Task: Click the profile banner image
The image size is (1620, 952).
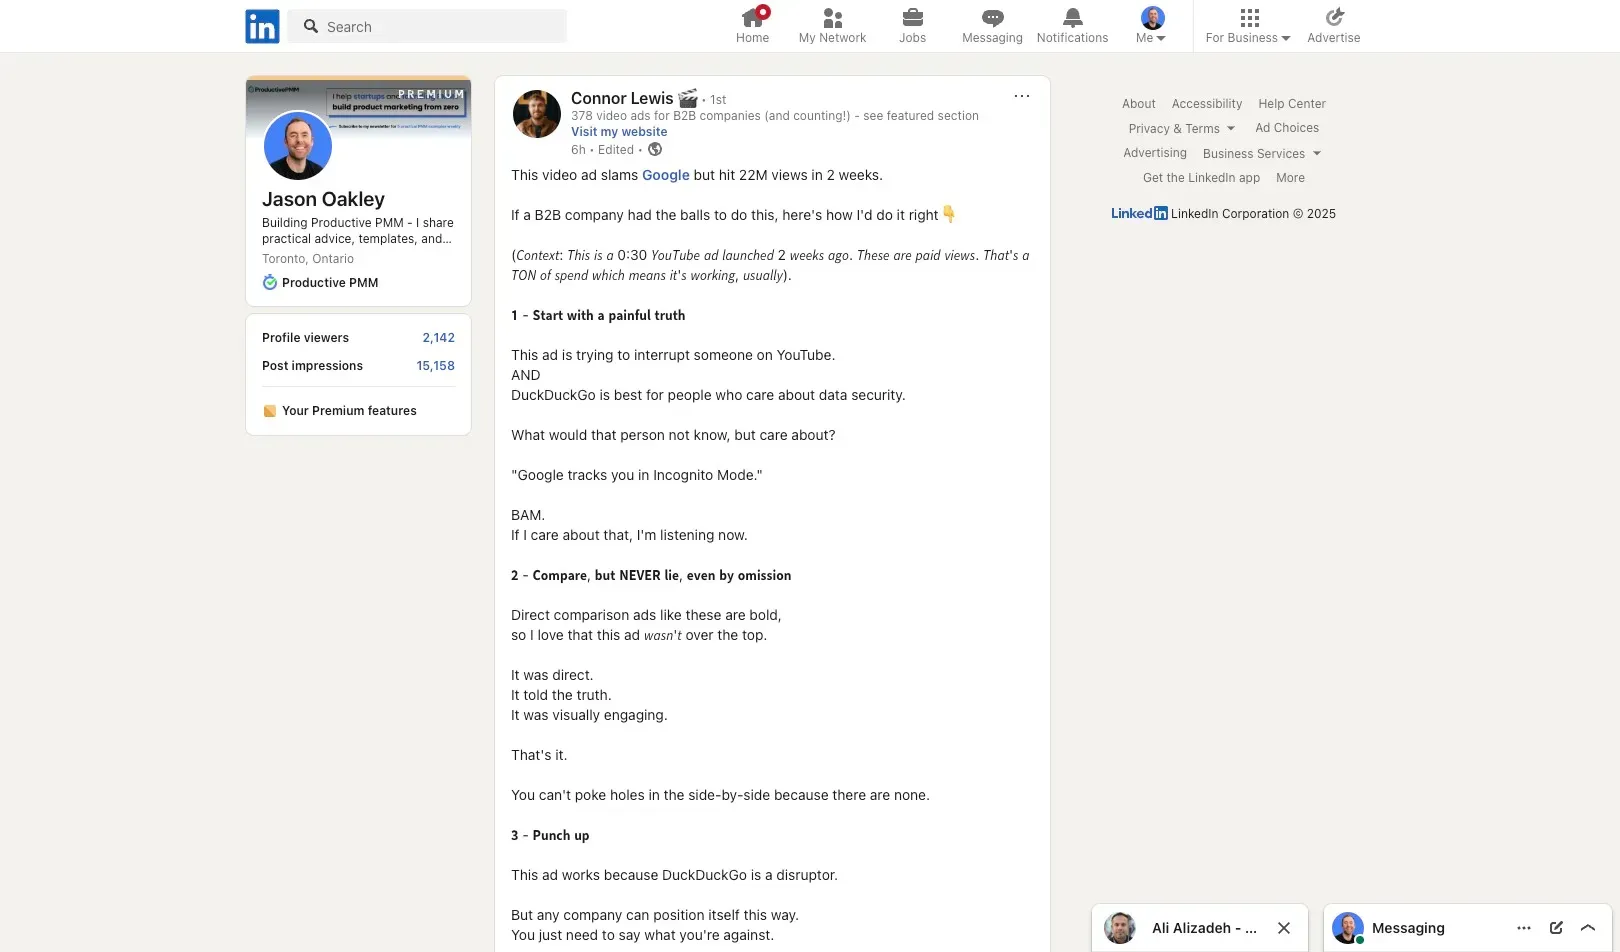Action: pyautogui.click(x=358, y=107)
